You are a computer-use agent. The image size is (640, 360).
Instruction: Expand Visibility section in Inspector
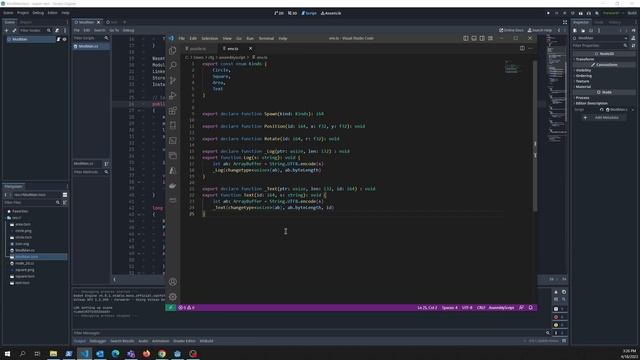pyautogui.click(x=583, y=70)
